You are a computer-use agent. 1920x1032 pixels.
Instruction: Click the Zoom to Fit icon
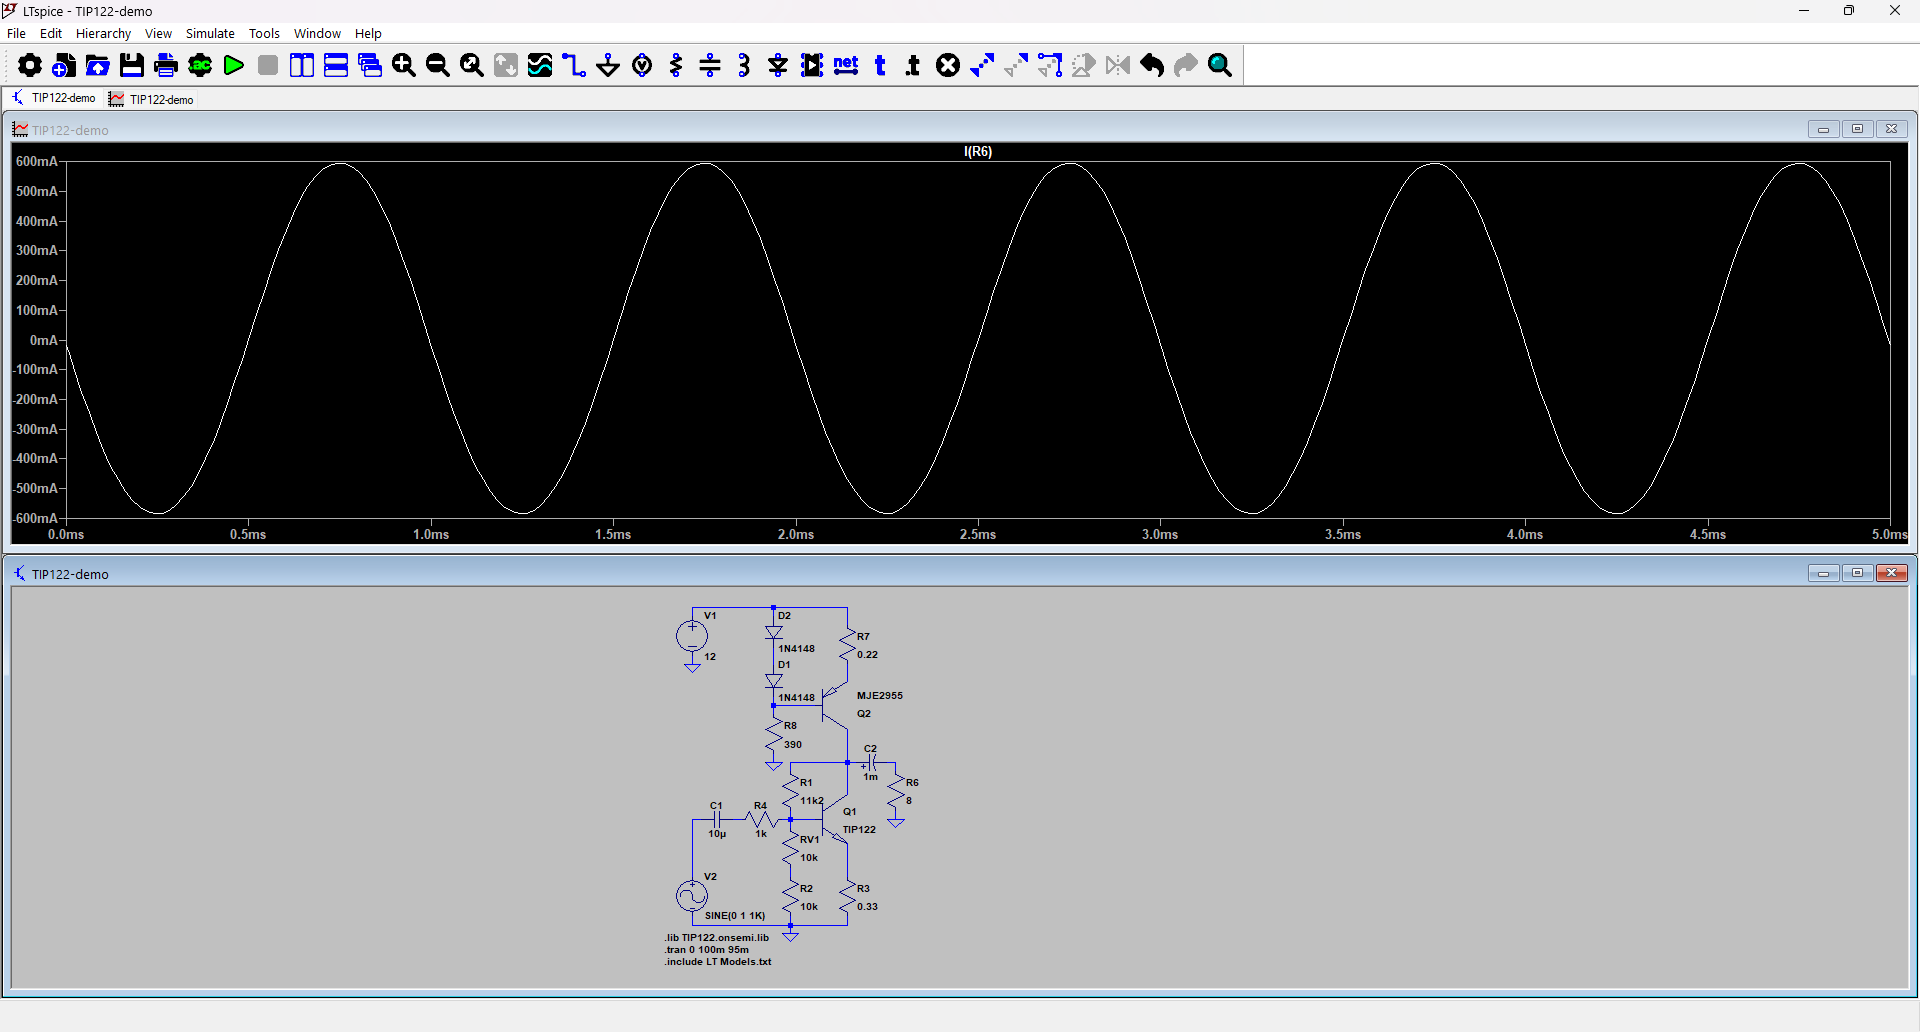point(472,66)
